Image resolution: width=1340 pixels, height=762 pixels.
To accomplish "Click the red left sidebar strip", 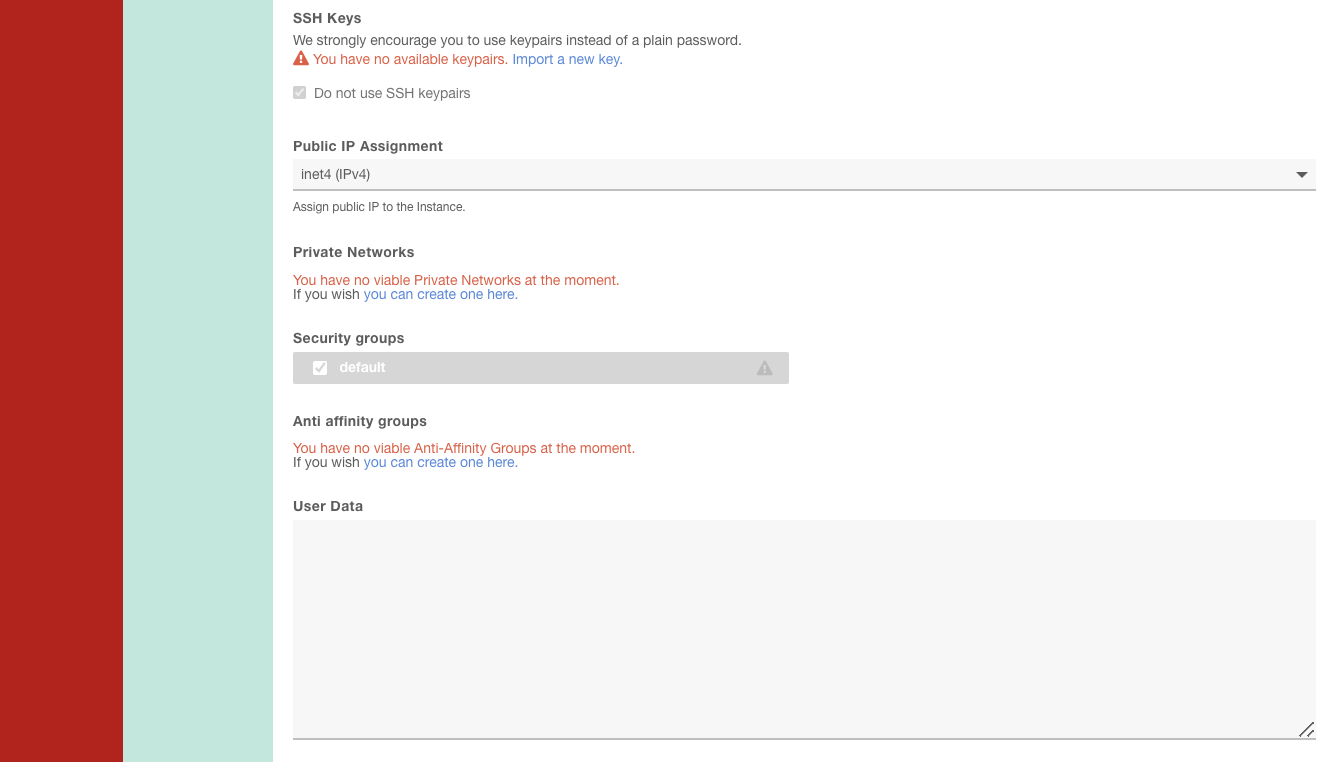I will point(61,381).
